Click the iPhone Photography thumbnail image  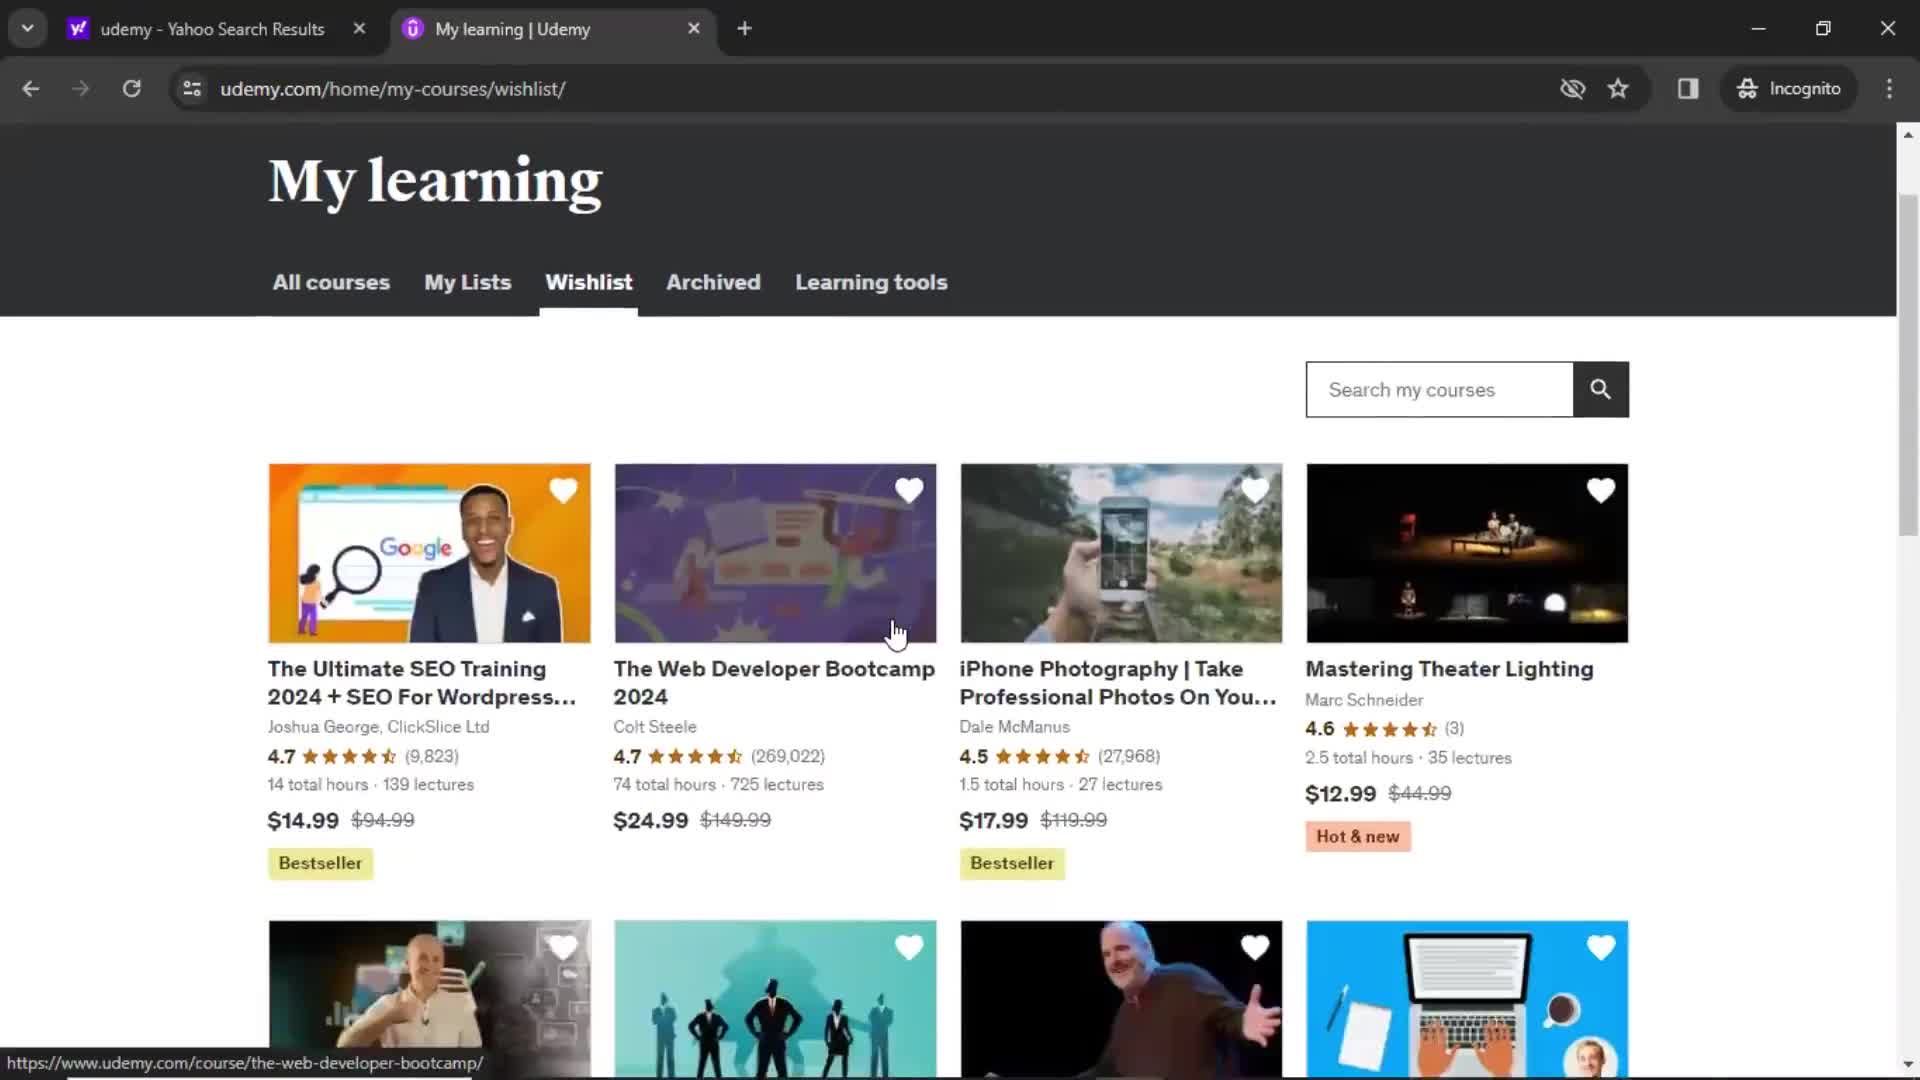(1121, 553)
